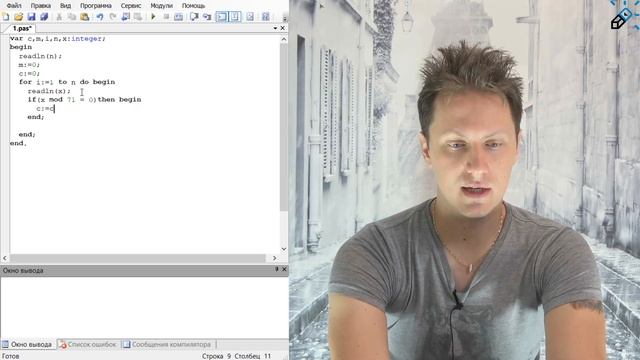640x360 pixels.
Task: Click the editor horizontal scrollbar thumb
Action: pyautogui.click(x=138, y=258)
